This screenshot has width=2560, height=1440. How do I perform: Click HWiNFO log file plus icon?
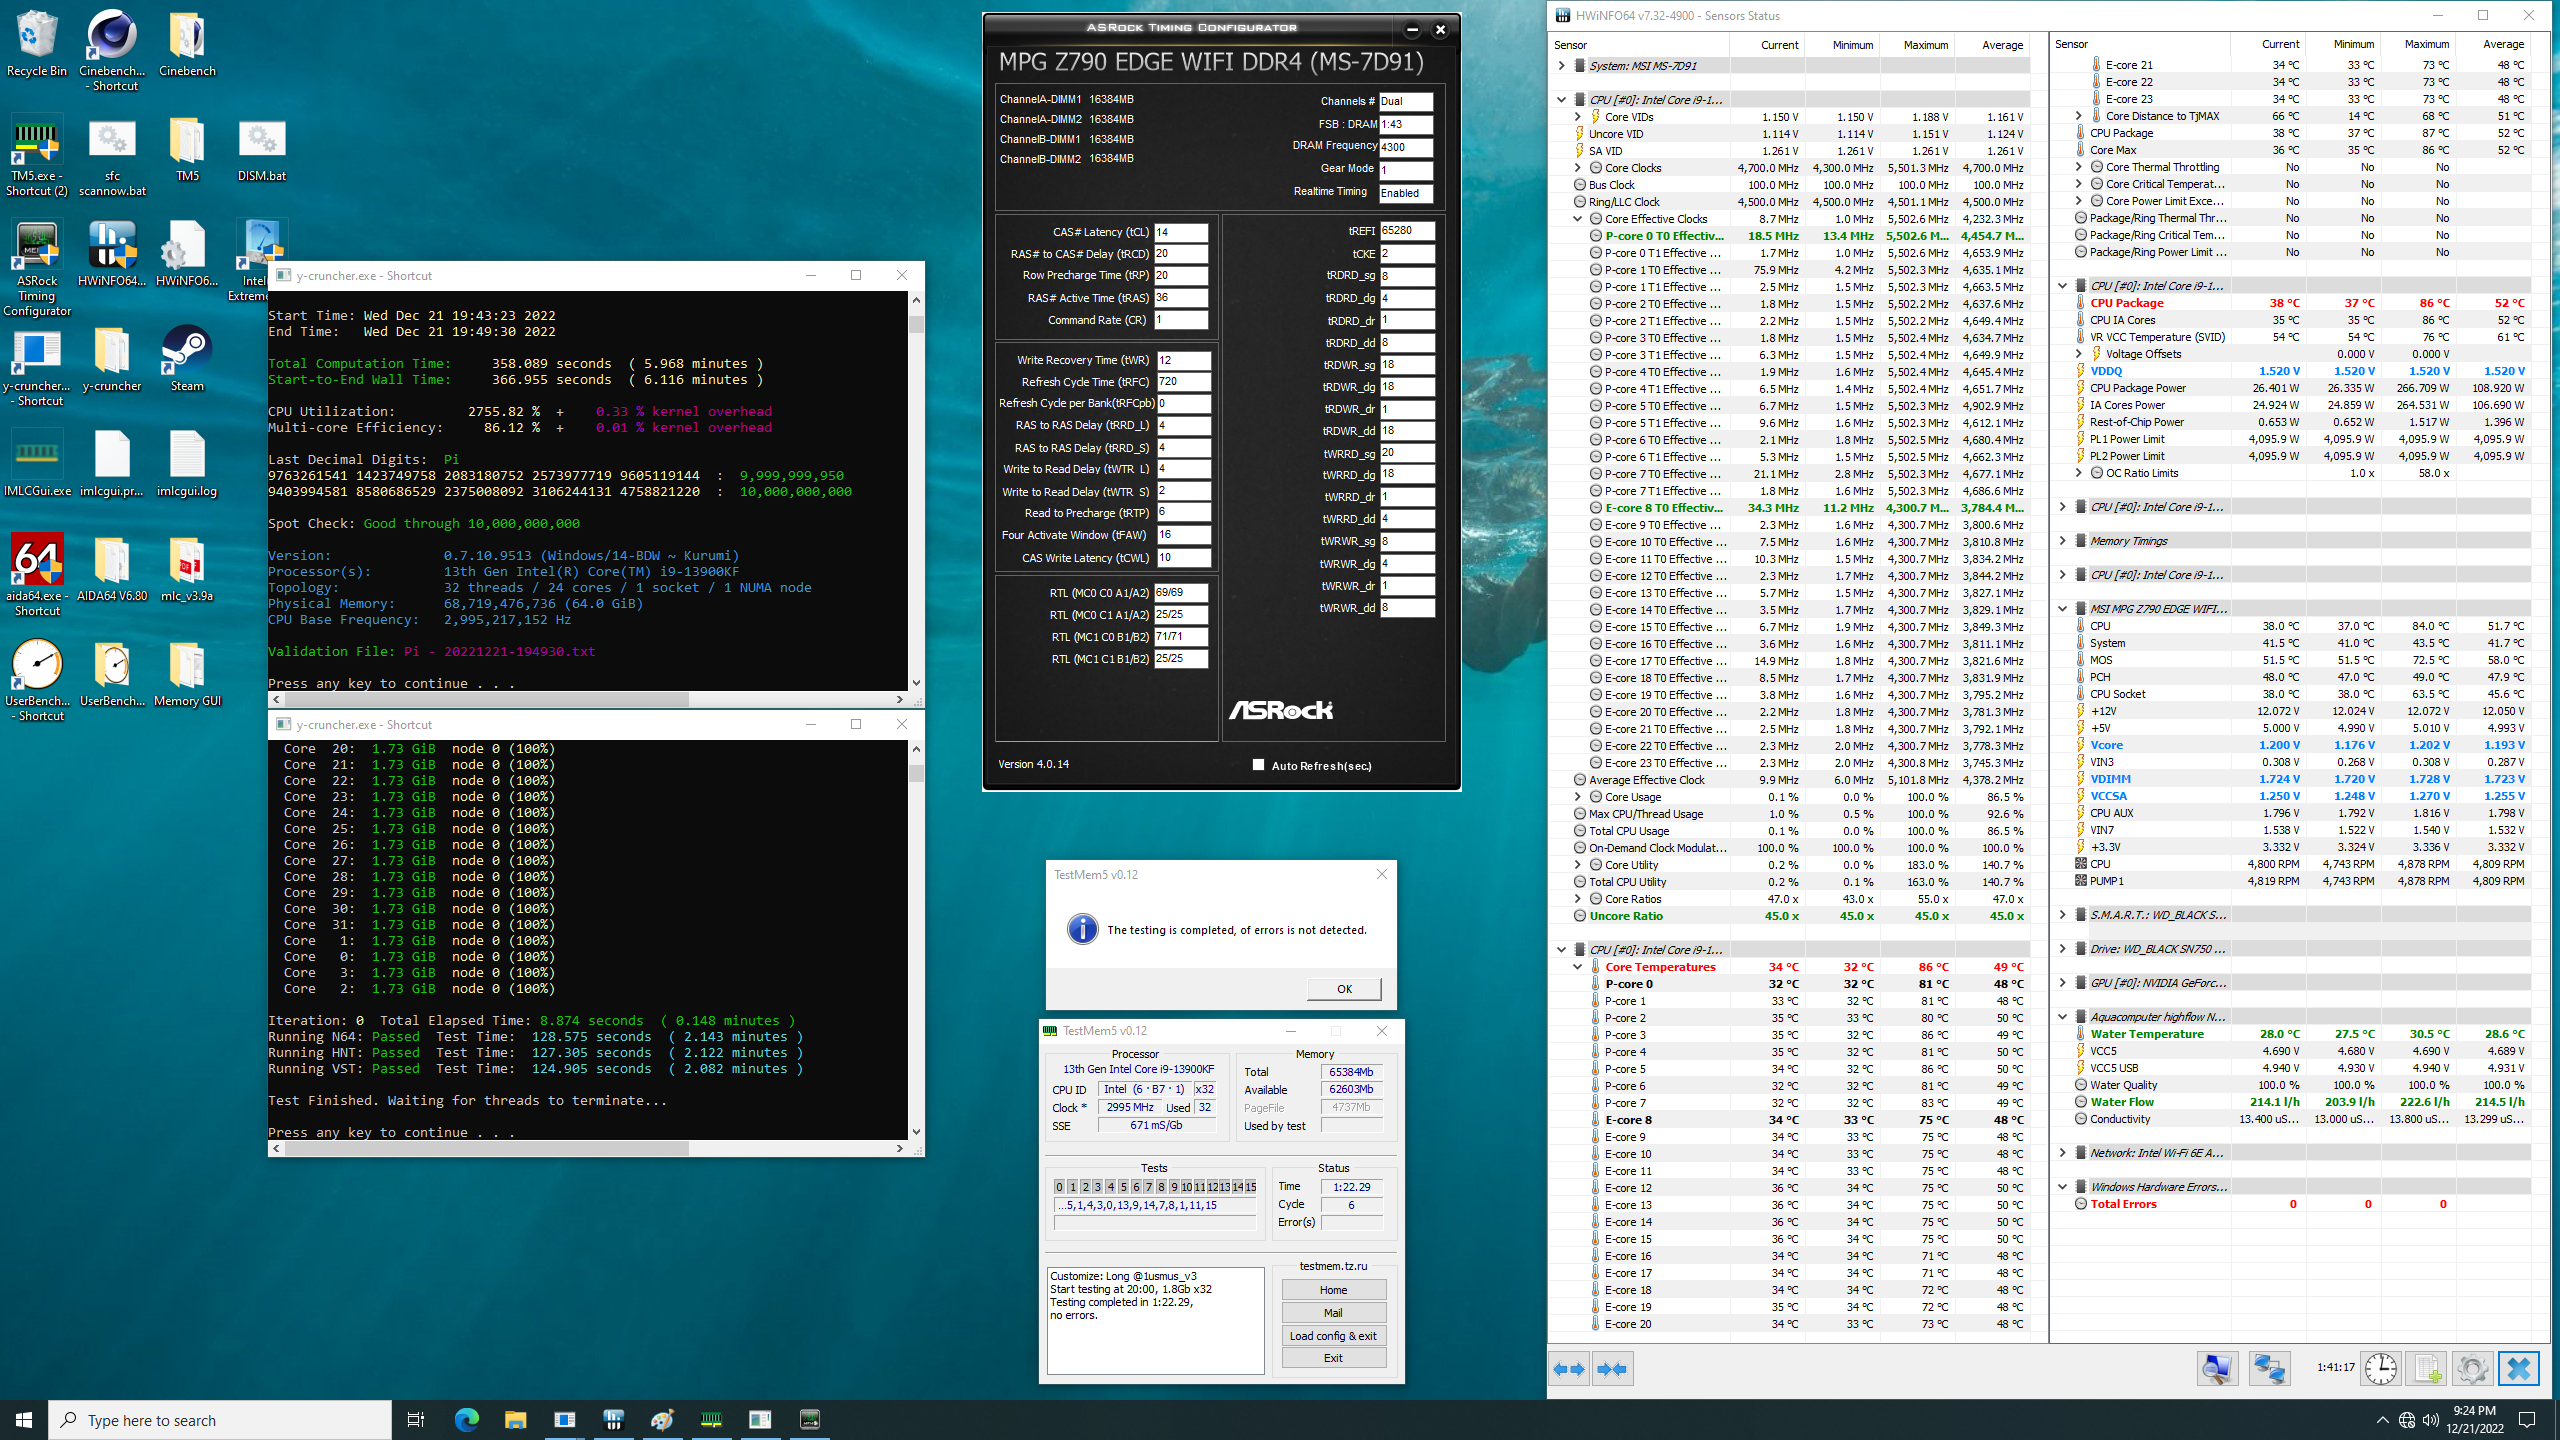2426,1369
